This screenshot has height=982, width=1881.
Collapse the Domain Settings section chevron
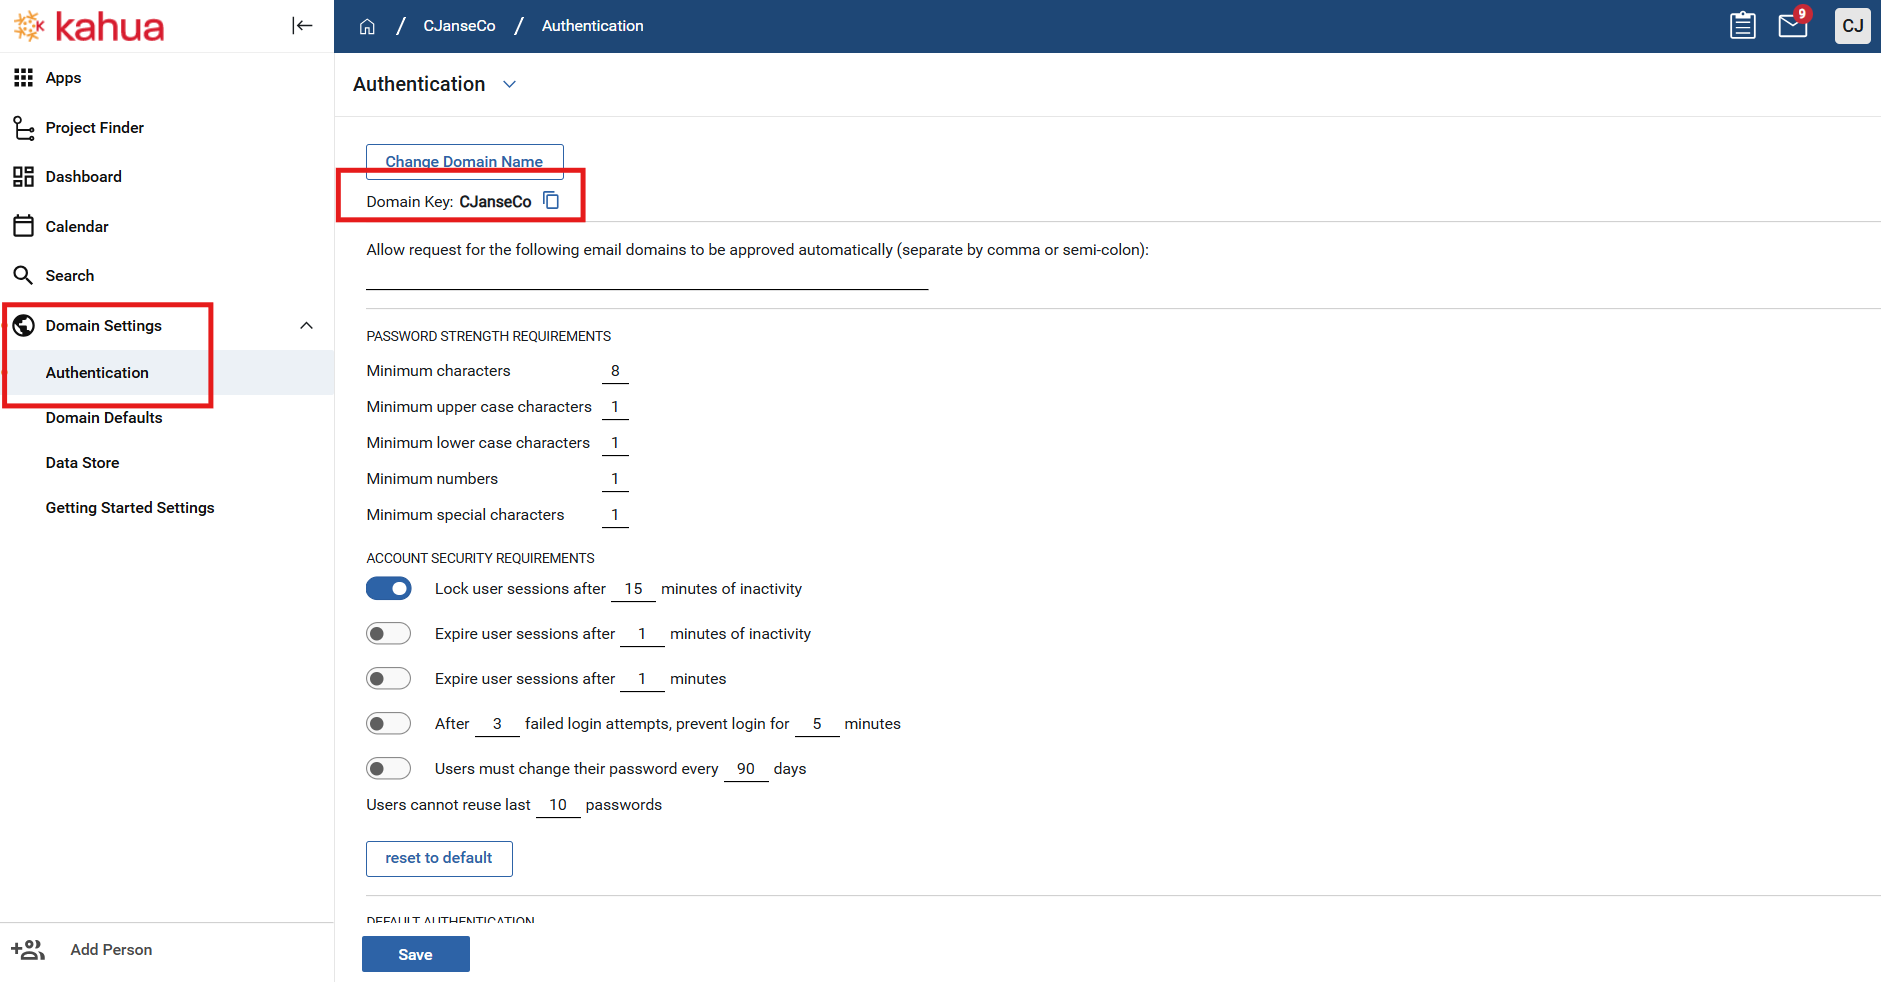coord(307,326)
